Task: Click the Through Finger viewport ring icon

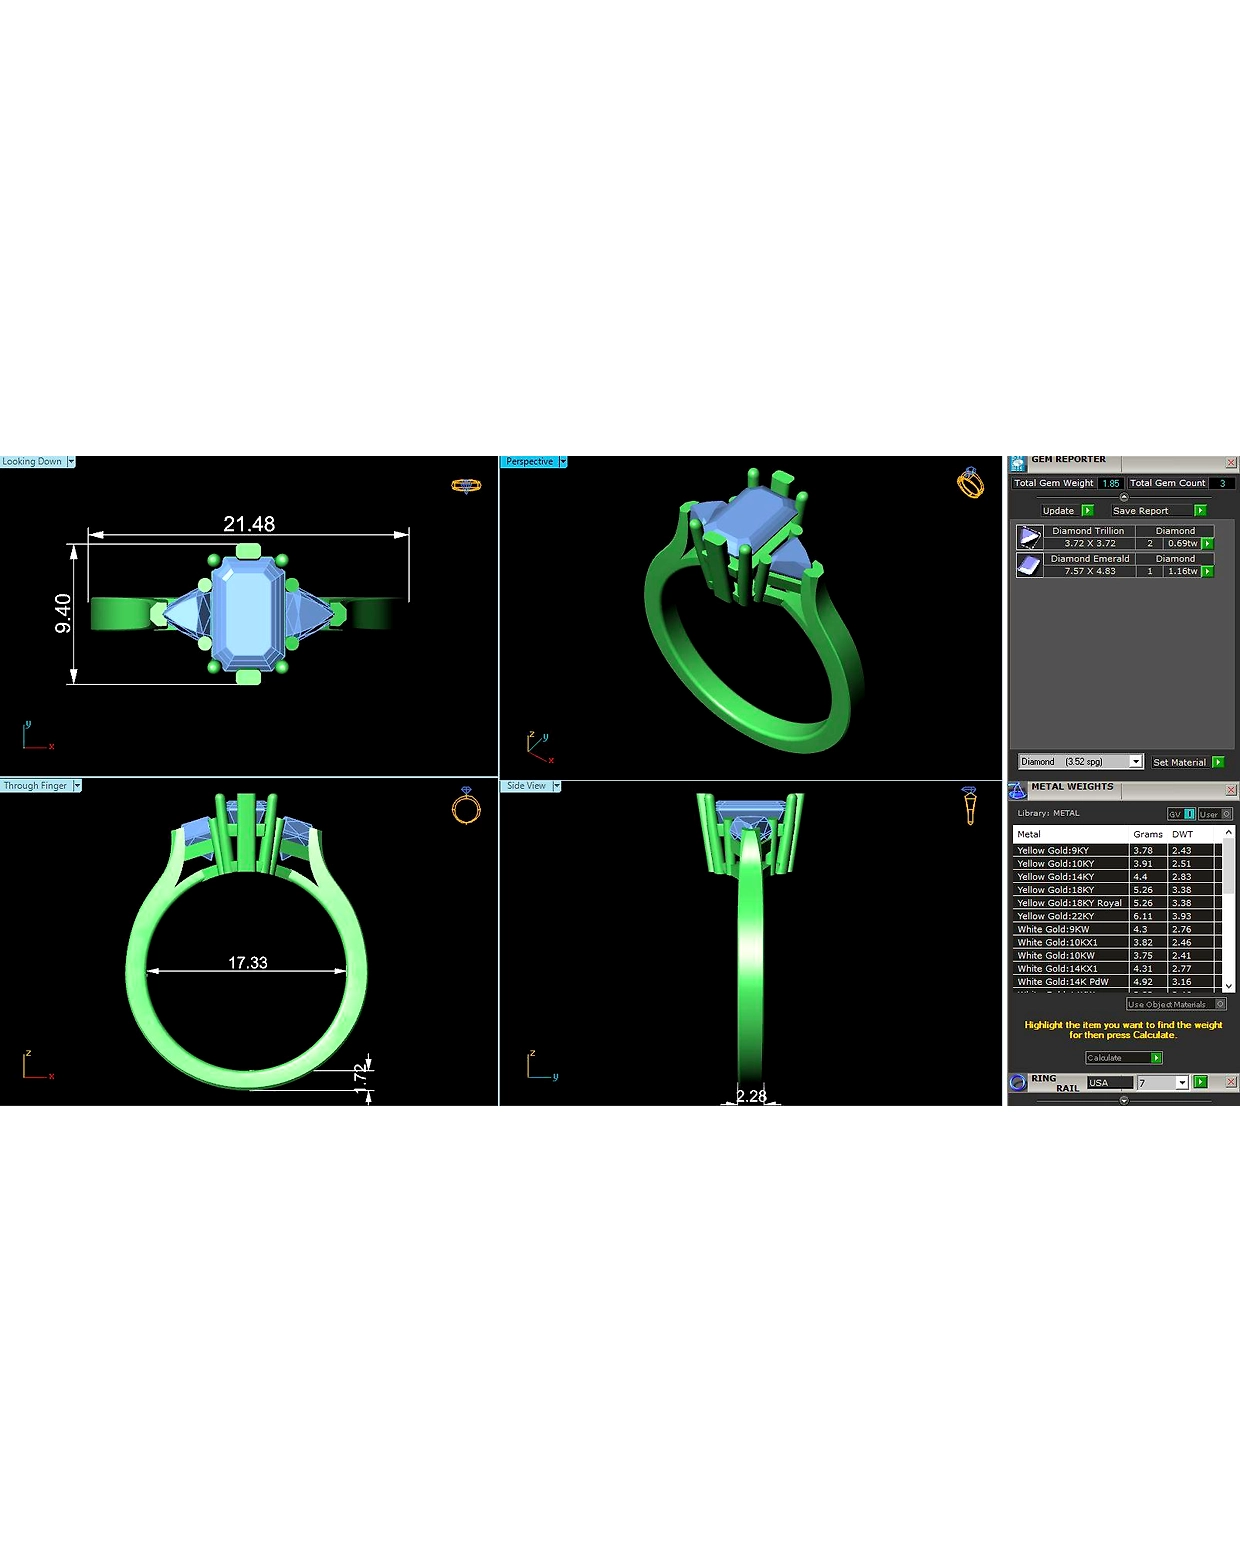Action: click(x=466, y=806)
